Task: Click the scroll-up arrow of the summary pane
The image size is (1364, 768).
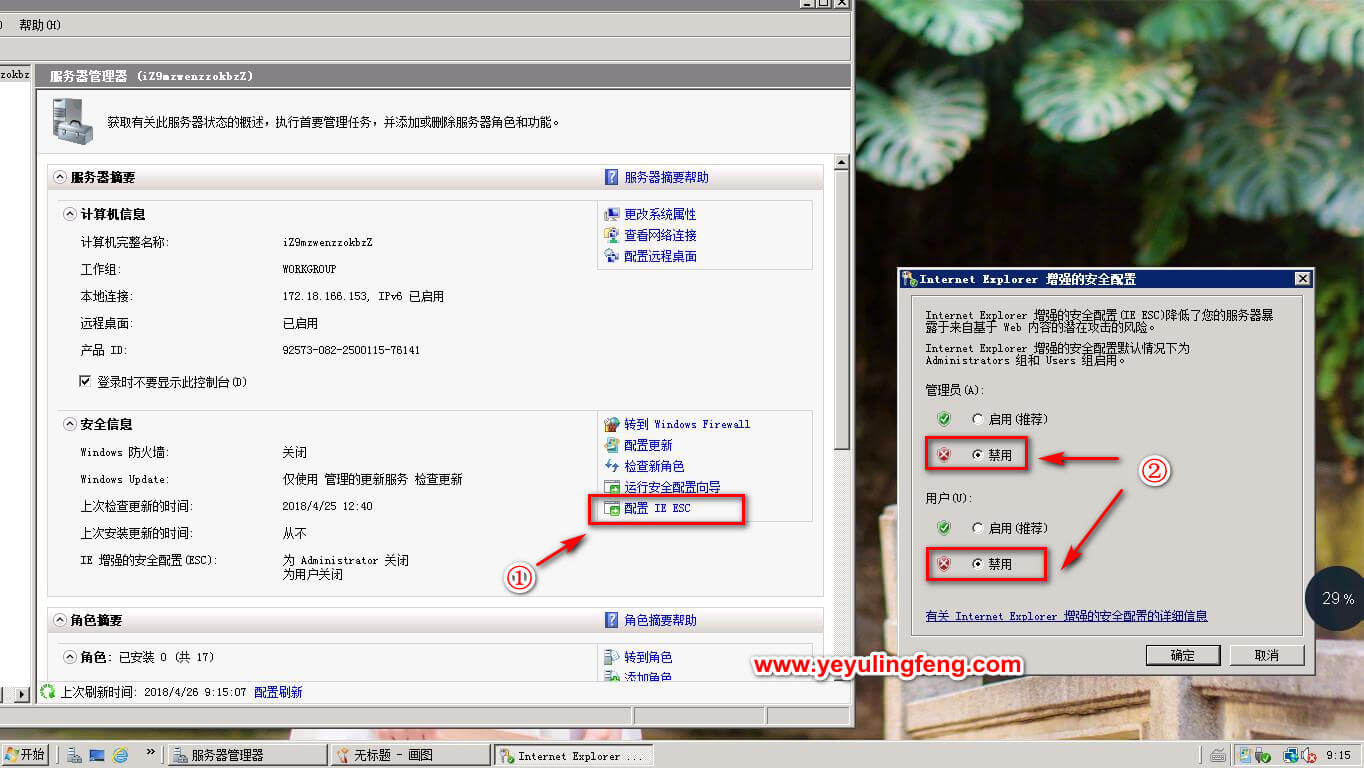Action: (842, 163)
